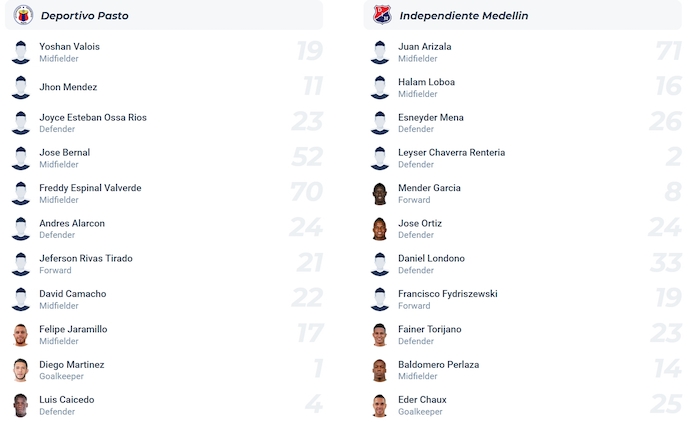
Task: Click Jose Bernal's placeholder avatar icon
Action: click(21, 159)
